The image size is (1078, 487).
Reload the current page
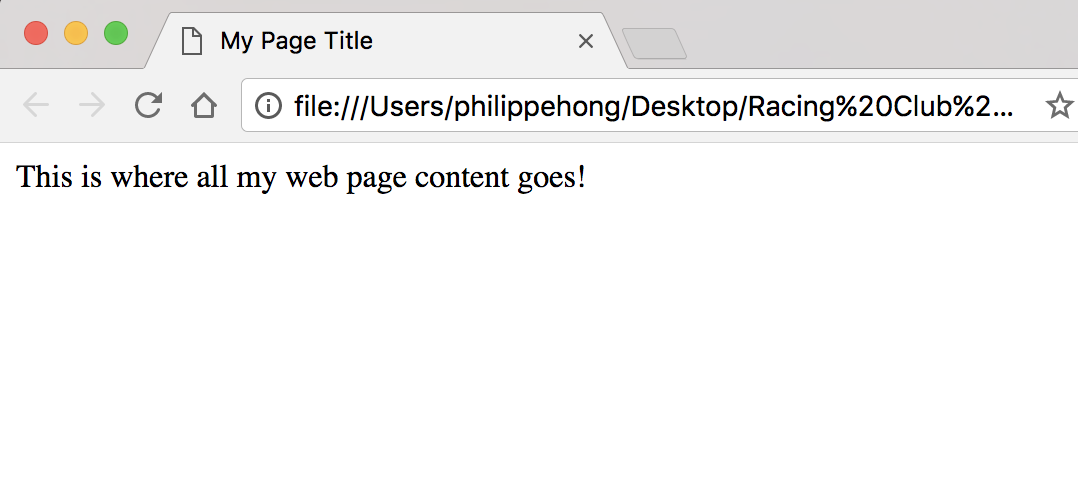[148, 105]
